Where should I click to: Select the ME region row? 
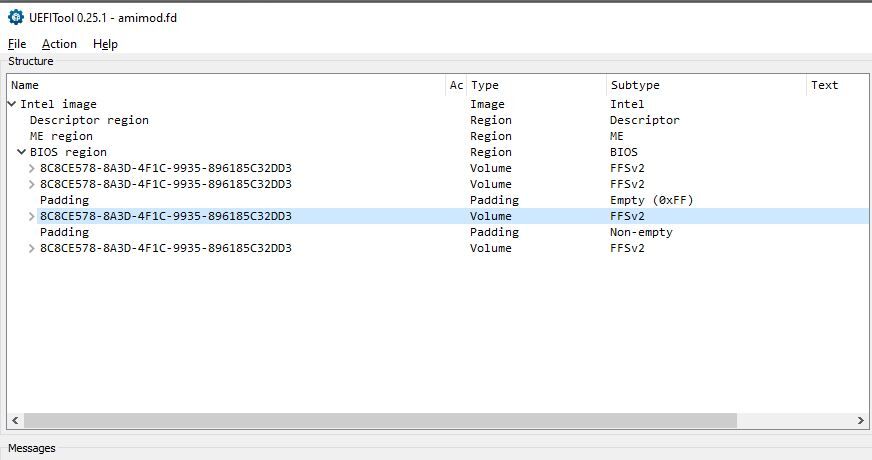click(438, 136)
